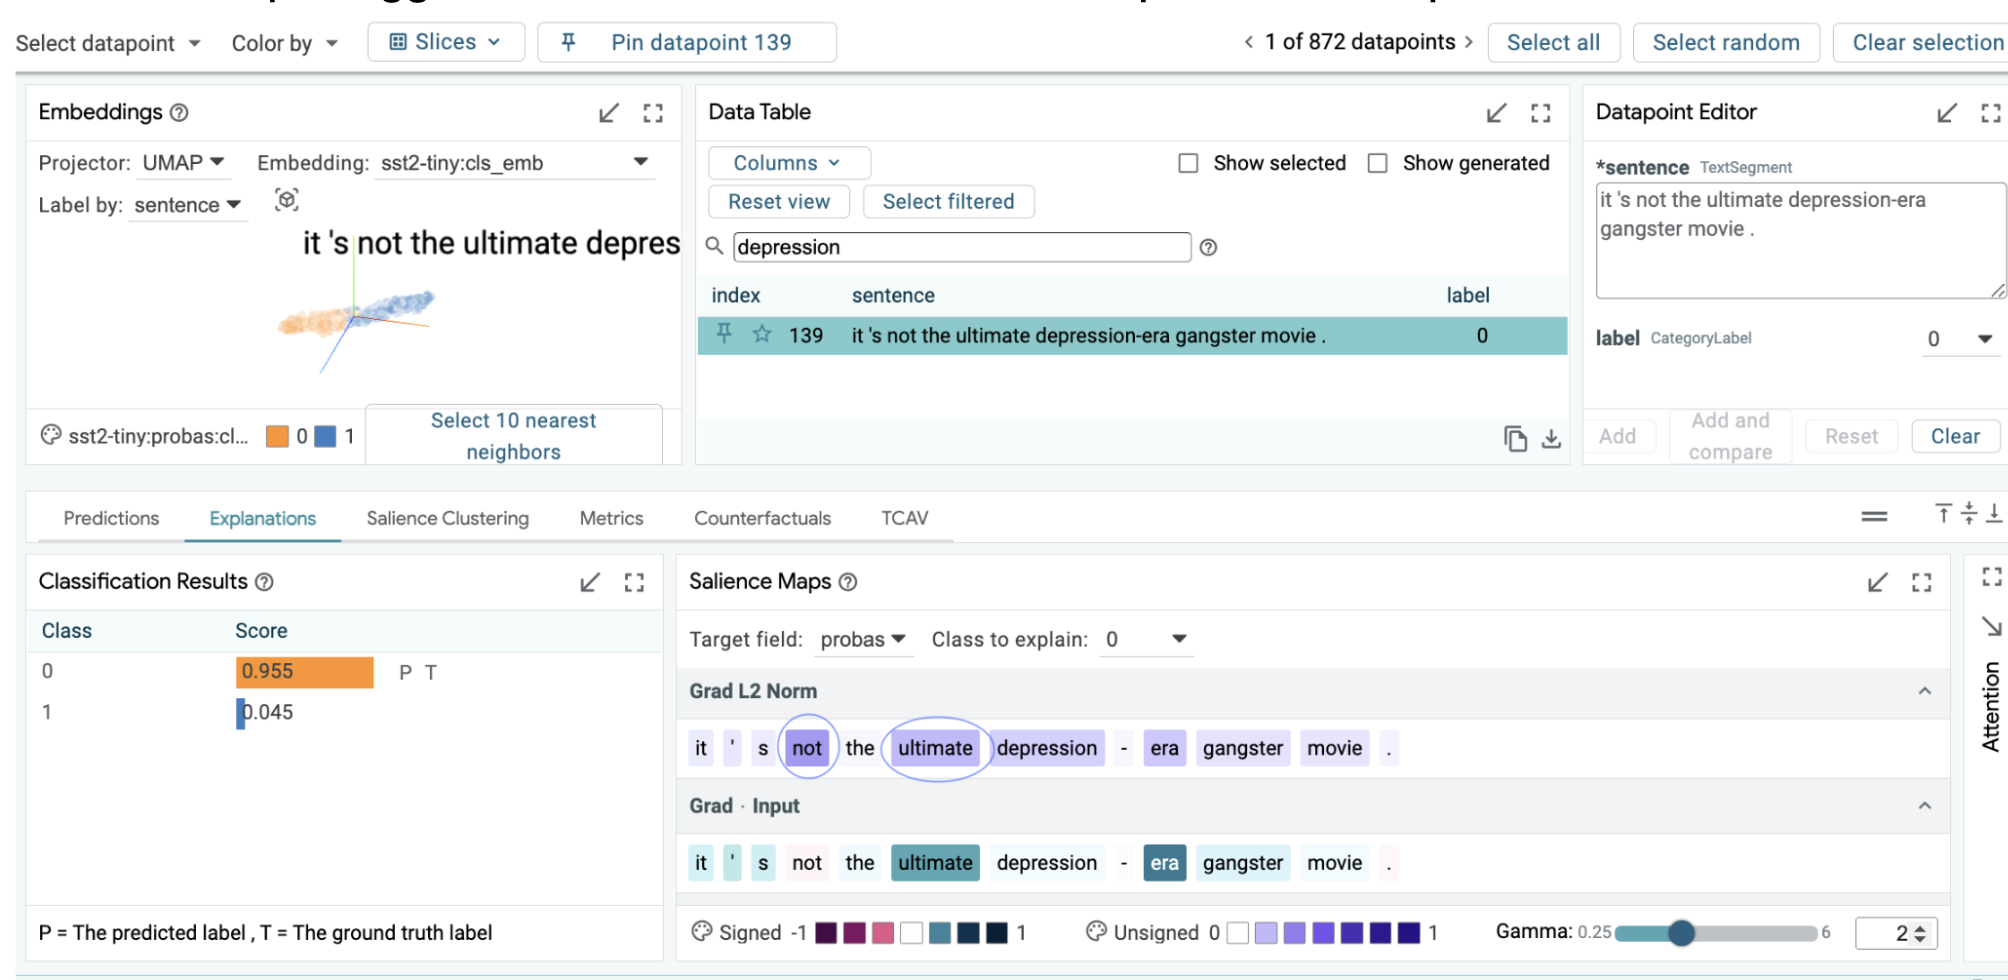Click Select 10 nearest neighbors
The height and width of the screenshot is (980, 2008).
point(513,436)
